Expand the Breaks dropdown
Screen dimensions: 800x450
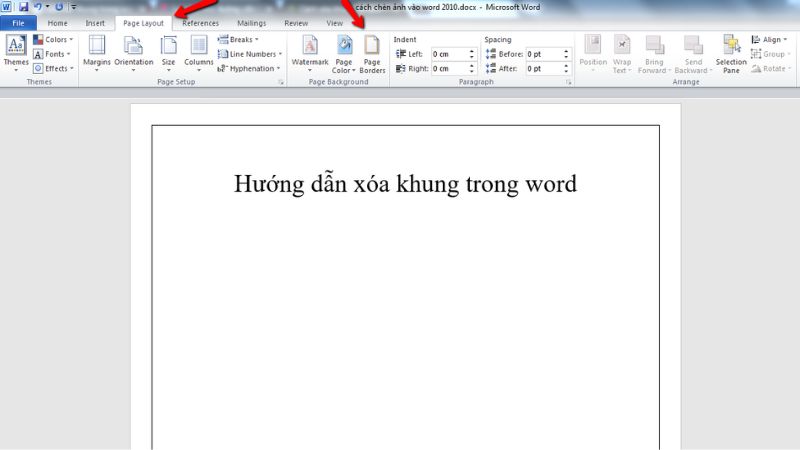(238, 40)
